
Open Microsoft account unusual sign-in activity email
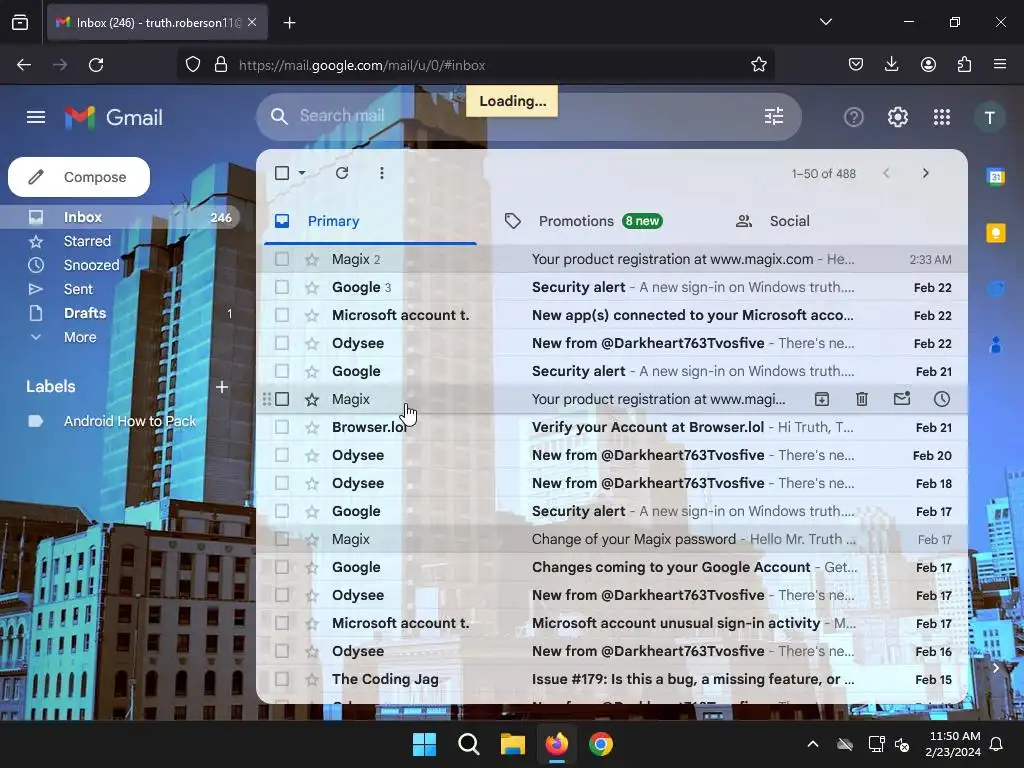612,623
